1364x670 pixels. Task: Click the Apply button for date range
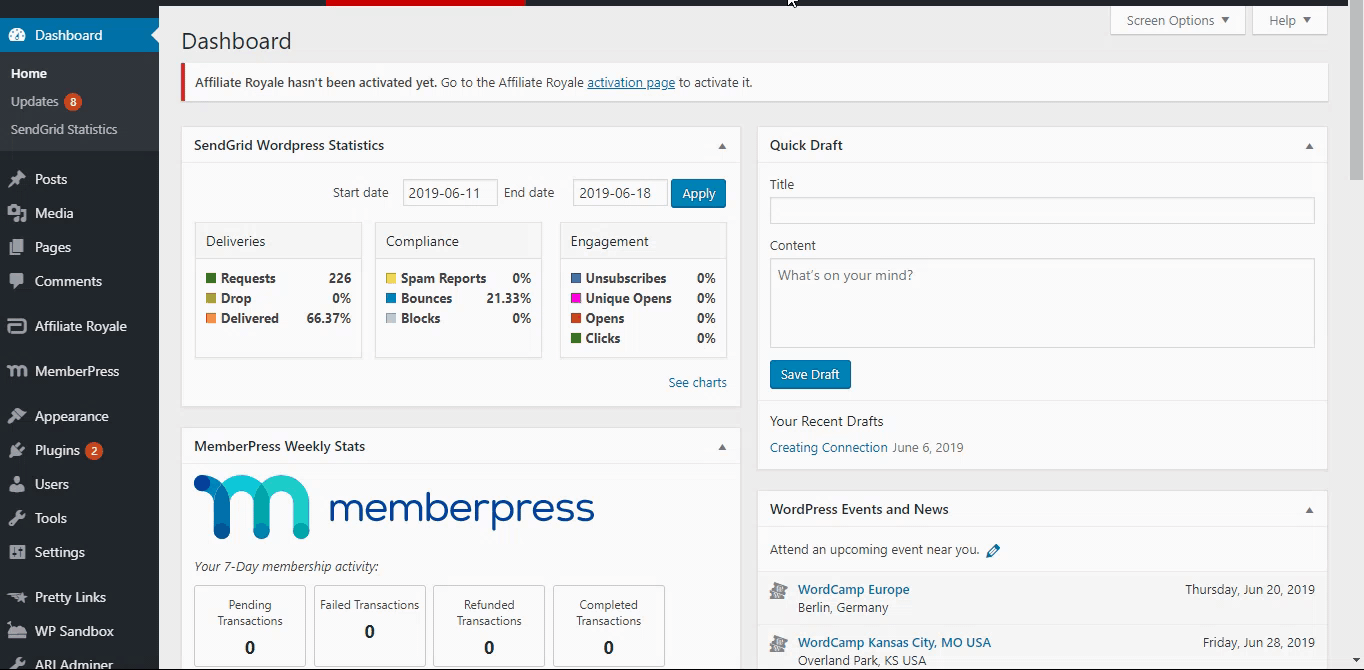[x=698, y=193]
